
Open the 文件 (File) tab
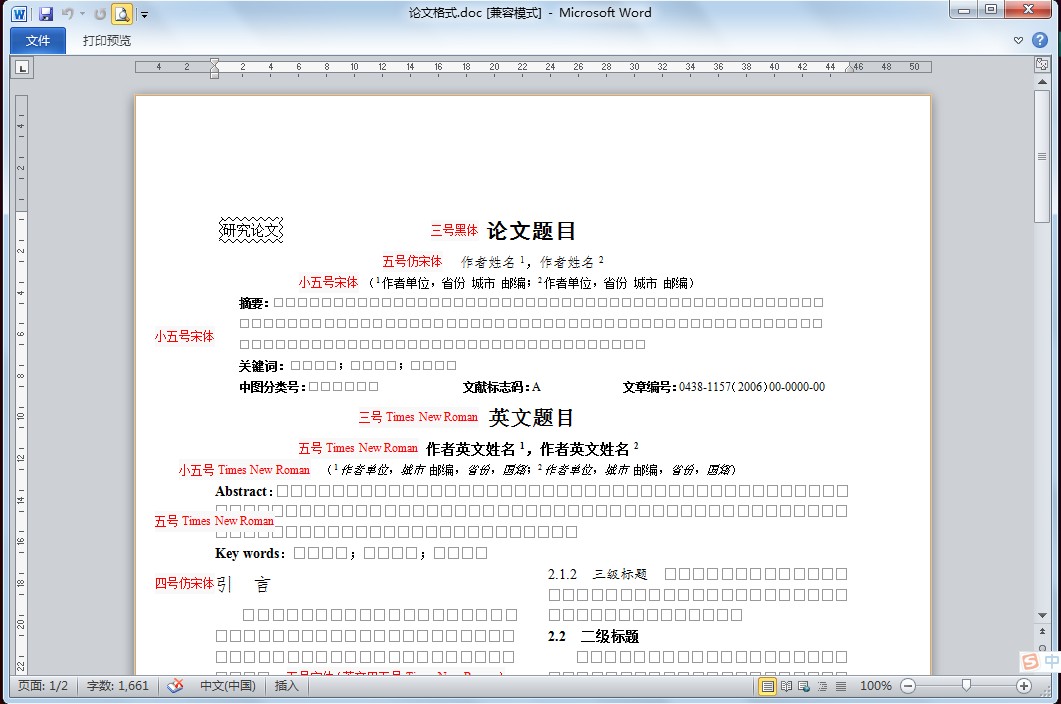(38, 41)
